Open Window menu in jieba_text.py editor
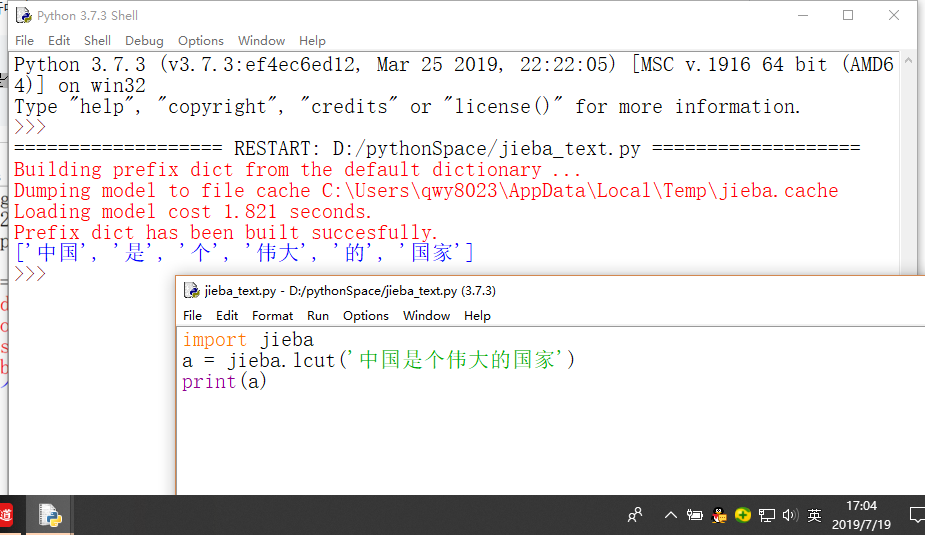This screenshot has width=925, height=535. (427, 316)
